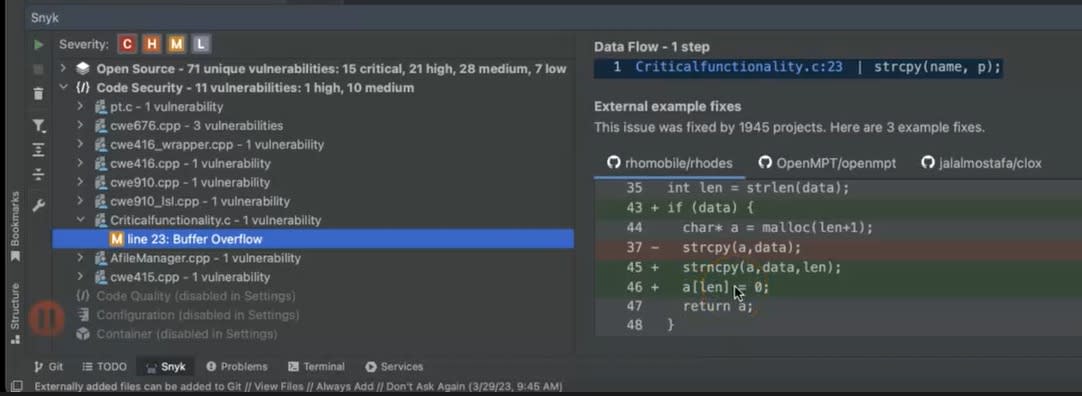Screen dimensions: 1082x396
Task: Expand the cwe416_wrapper.cpp node
Action: point(80,145)
